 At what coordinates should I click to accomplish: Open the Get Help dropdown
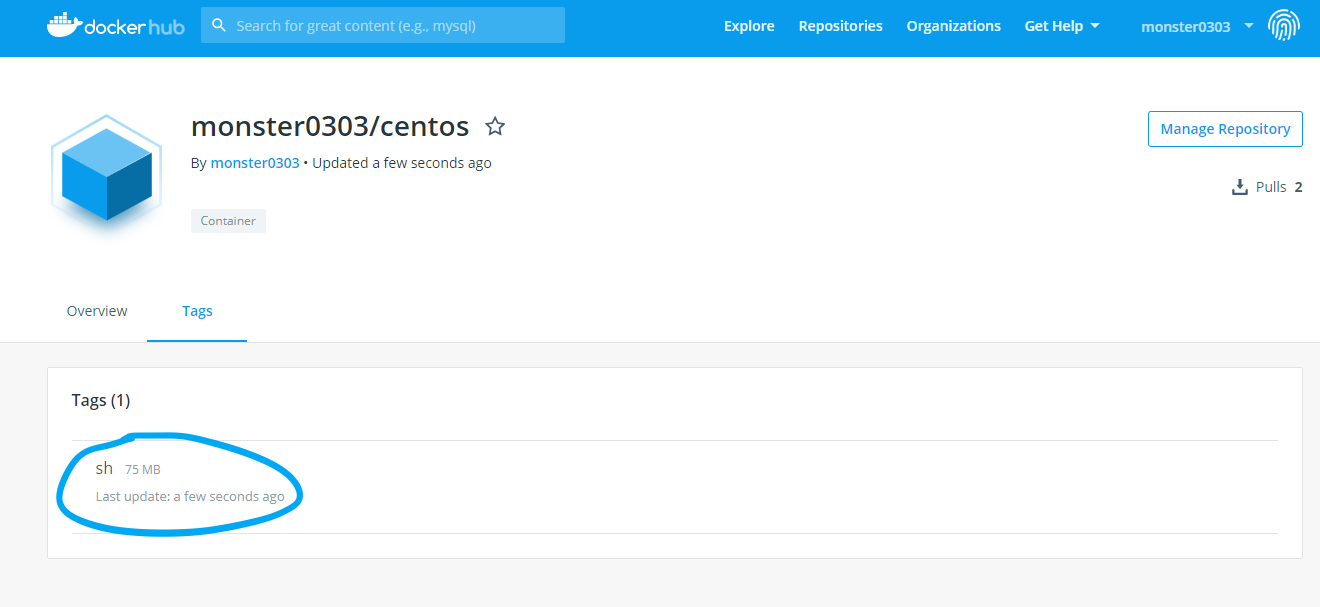(x=1062, y=26)
